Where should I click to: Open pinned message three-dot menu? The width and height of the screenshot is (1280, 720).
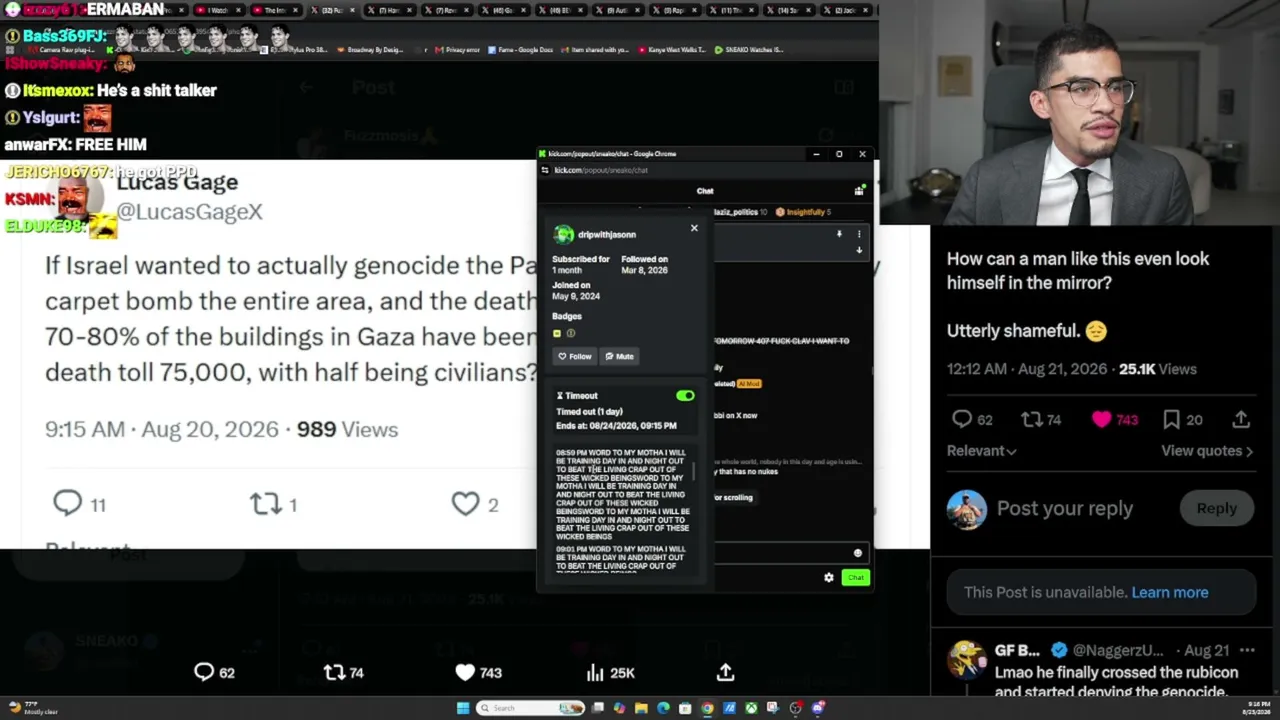click(x=859, y=234)
